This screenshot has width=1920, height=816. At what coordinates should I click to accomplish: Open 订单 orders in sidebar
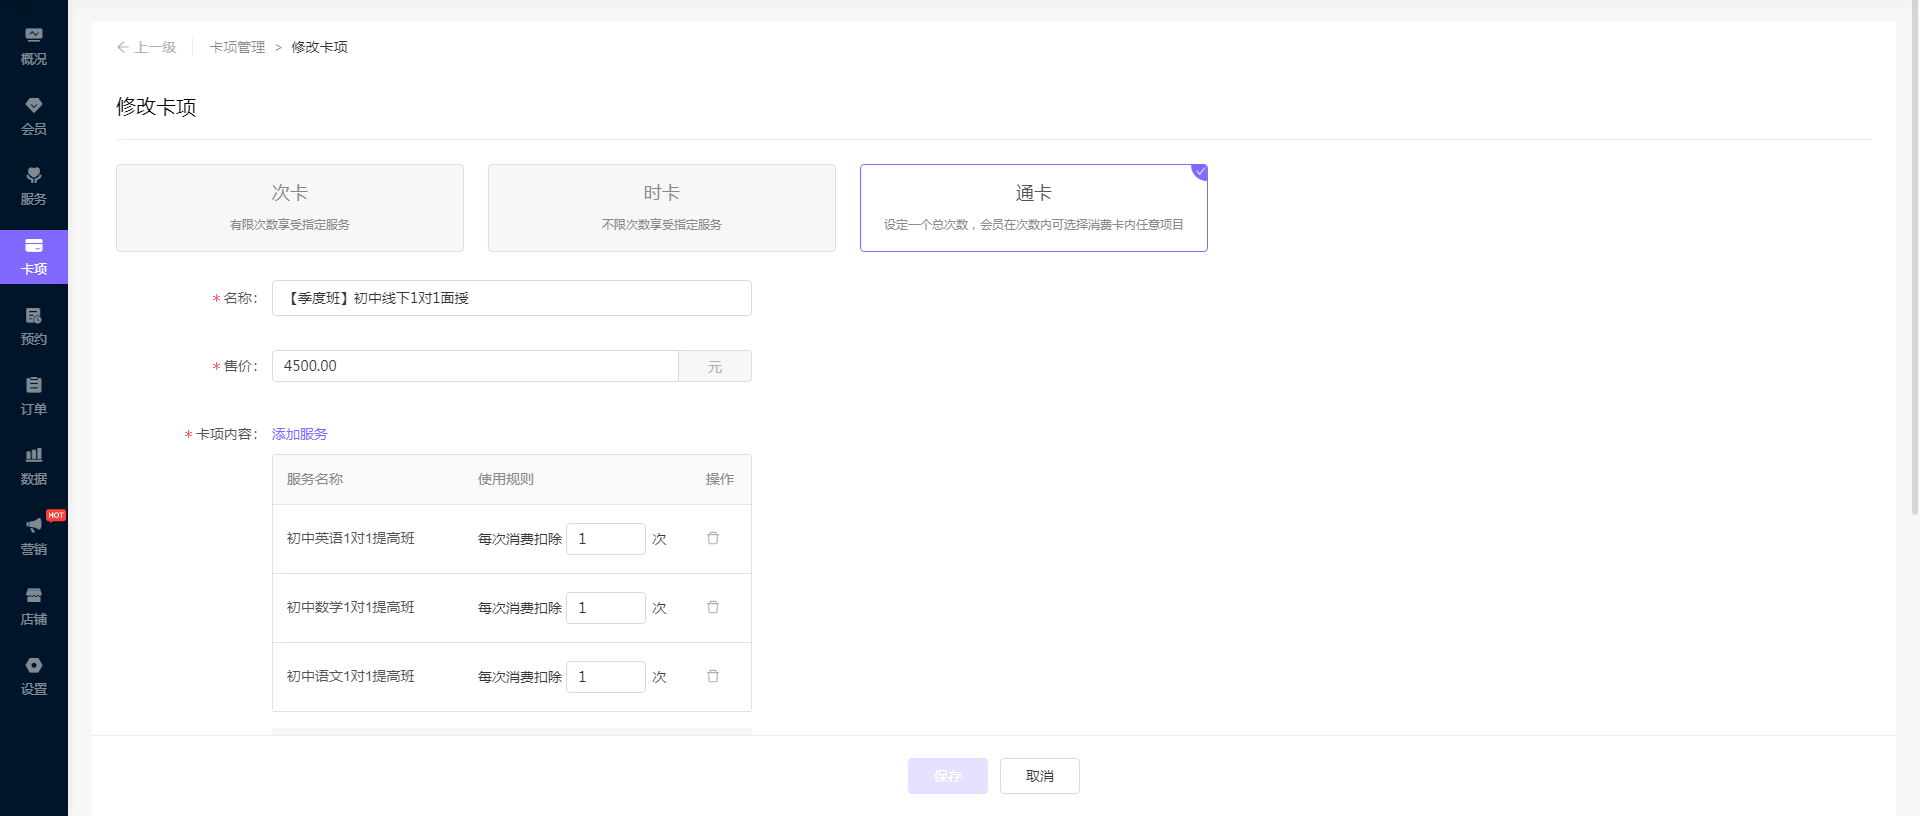(x=34, y=397)
